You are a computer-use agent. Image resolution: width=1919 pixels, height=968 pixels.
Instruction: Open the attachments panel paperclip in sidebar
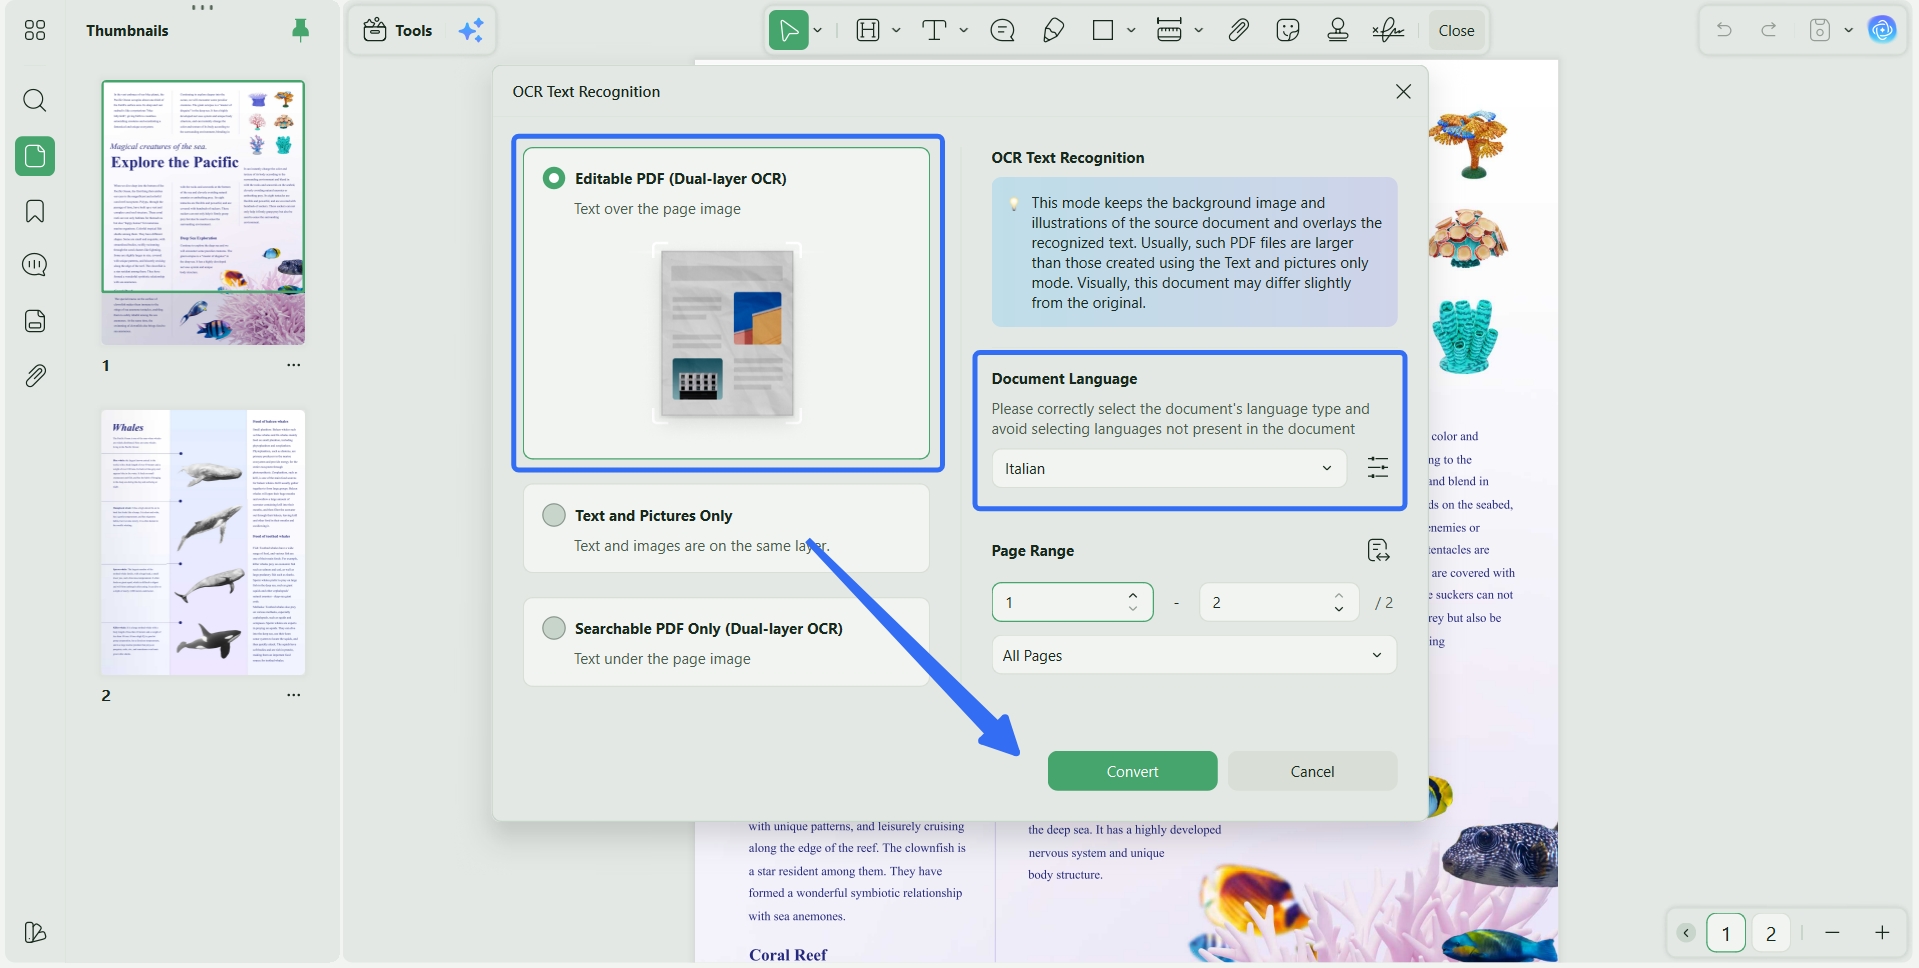[35, 376]
